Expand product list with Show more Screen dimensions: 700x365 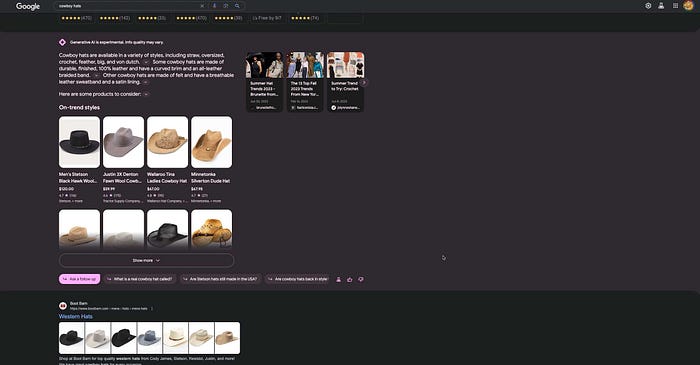tap(146, 260)
